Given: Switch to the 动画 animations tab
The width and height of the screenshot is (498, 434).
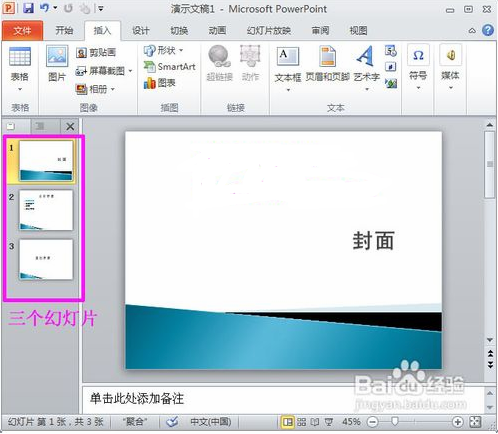Looking at the screenshot, I should (217, 31).
